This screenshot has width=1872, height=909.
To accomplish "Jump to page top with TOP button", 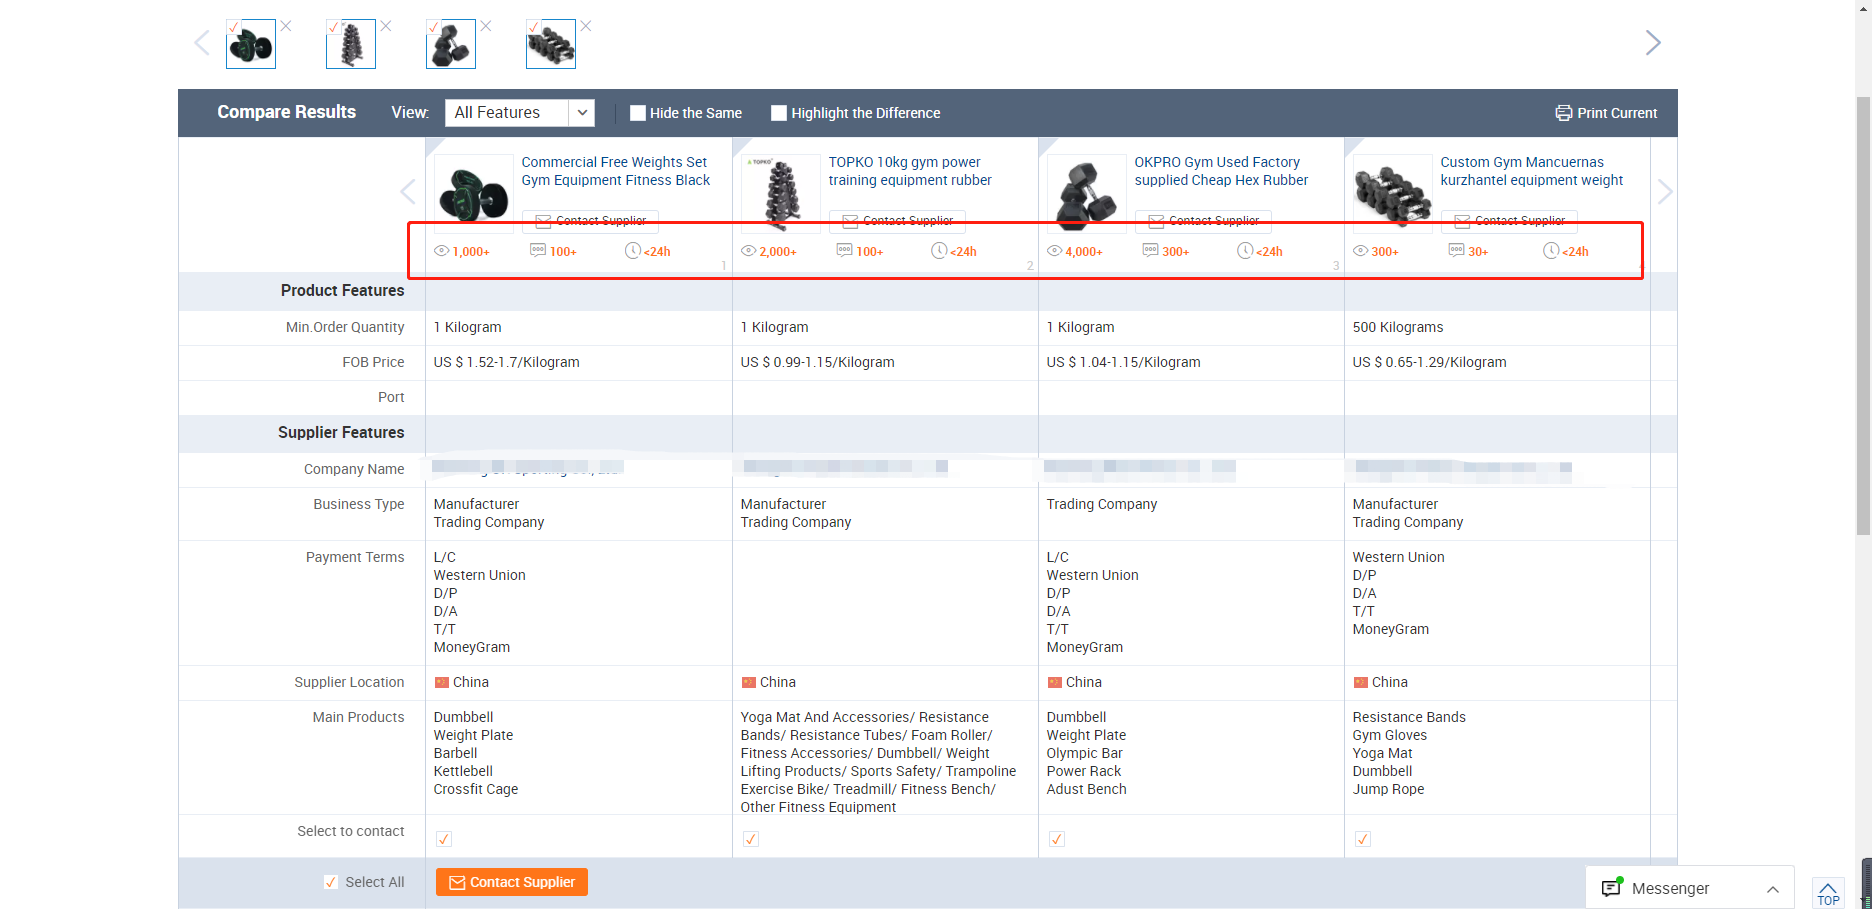I will point(1828,893).
